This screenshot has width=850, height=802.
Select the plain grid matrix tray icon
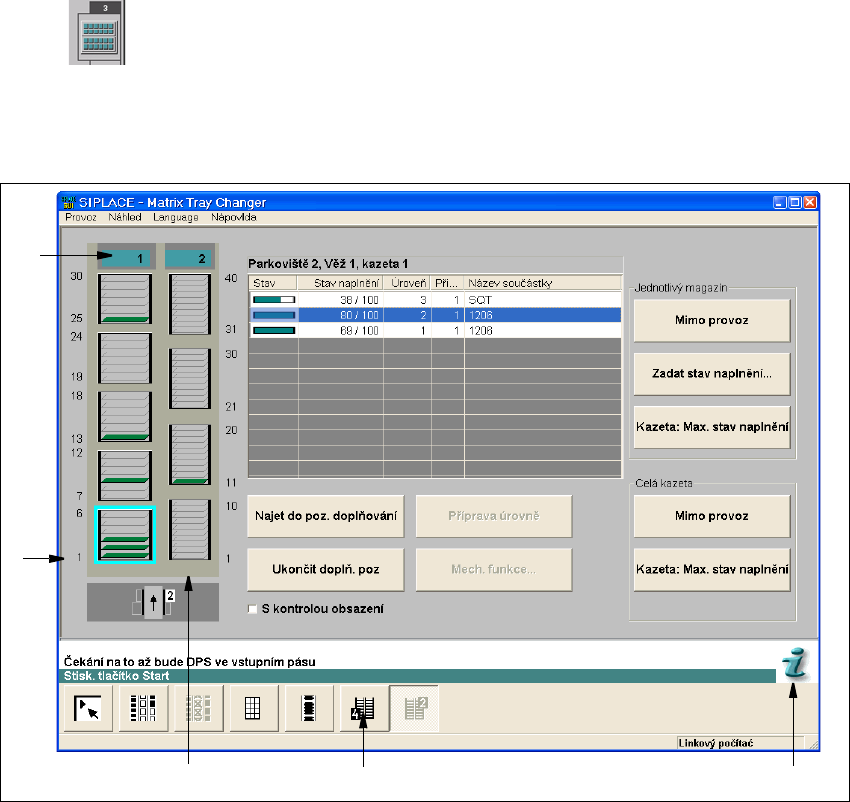[x=253, y=709]
